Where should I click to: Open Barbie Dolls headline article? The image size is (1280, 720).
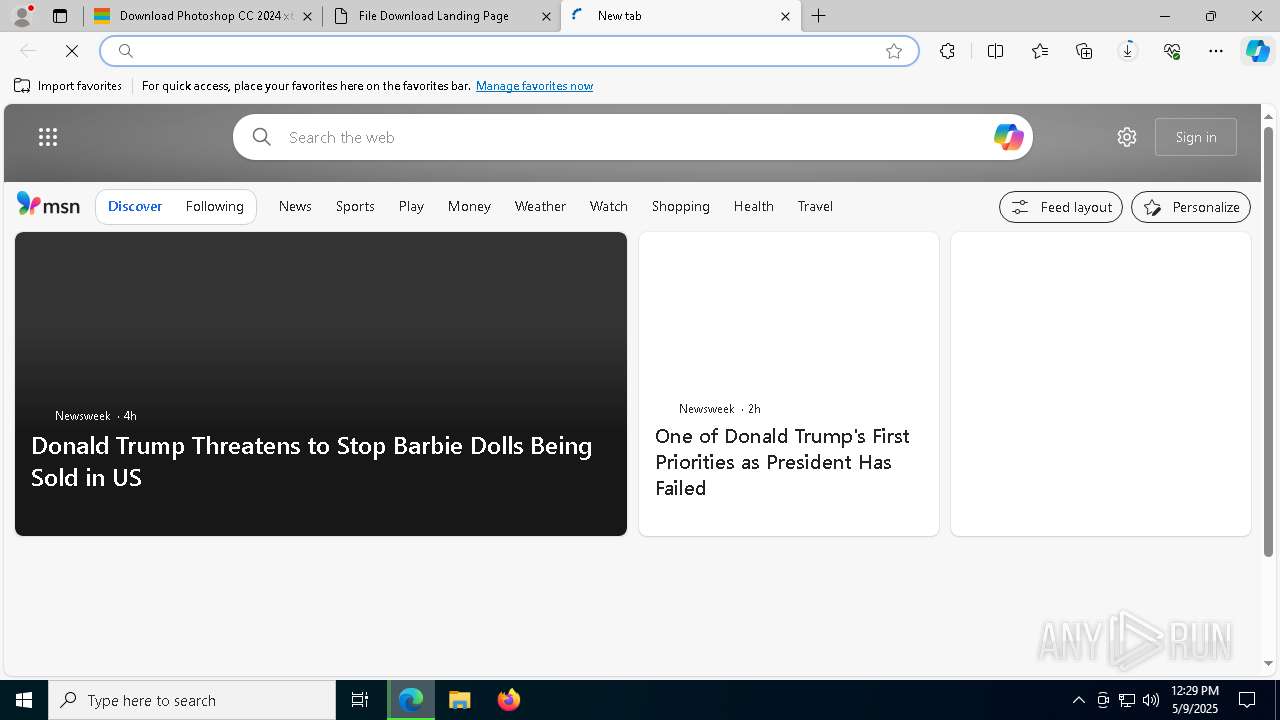pyautogui.click(x=312, y=461)
